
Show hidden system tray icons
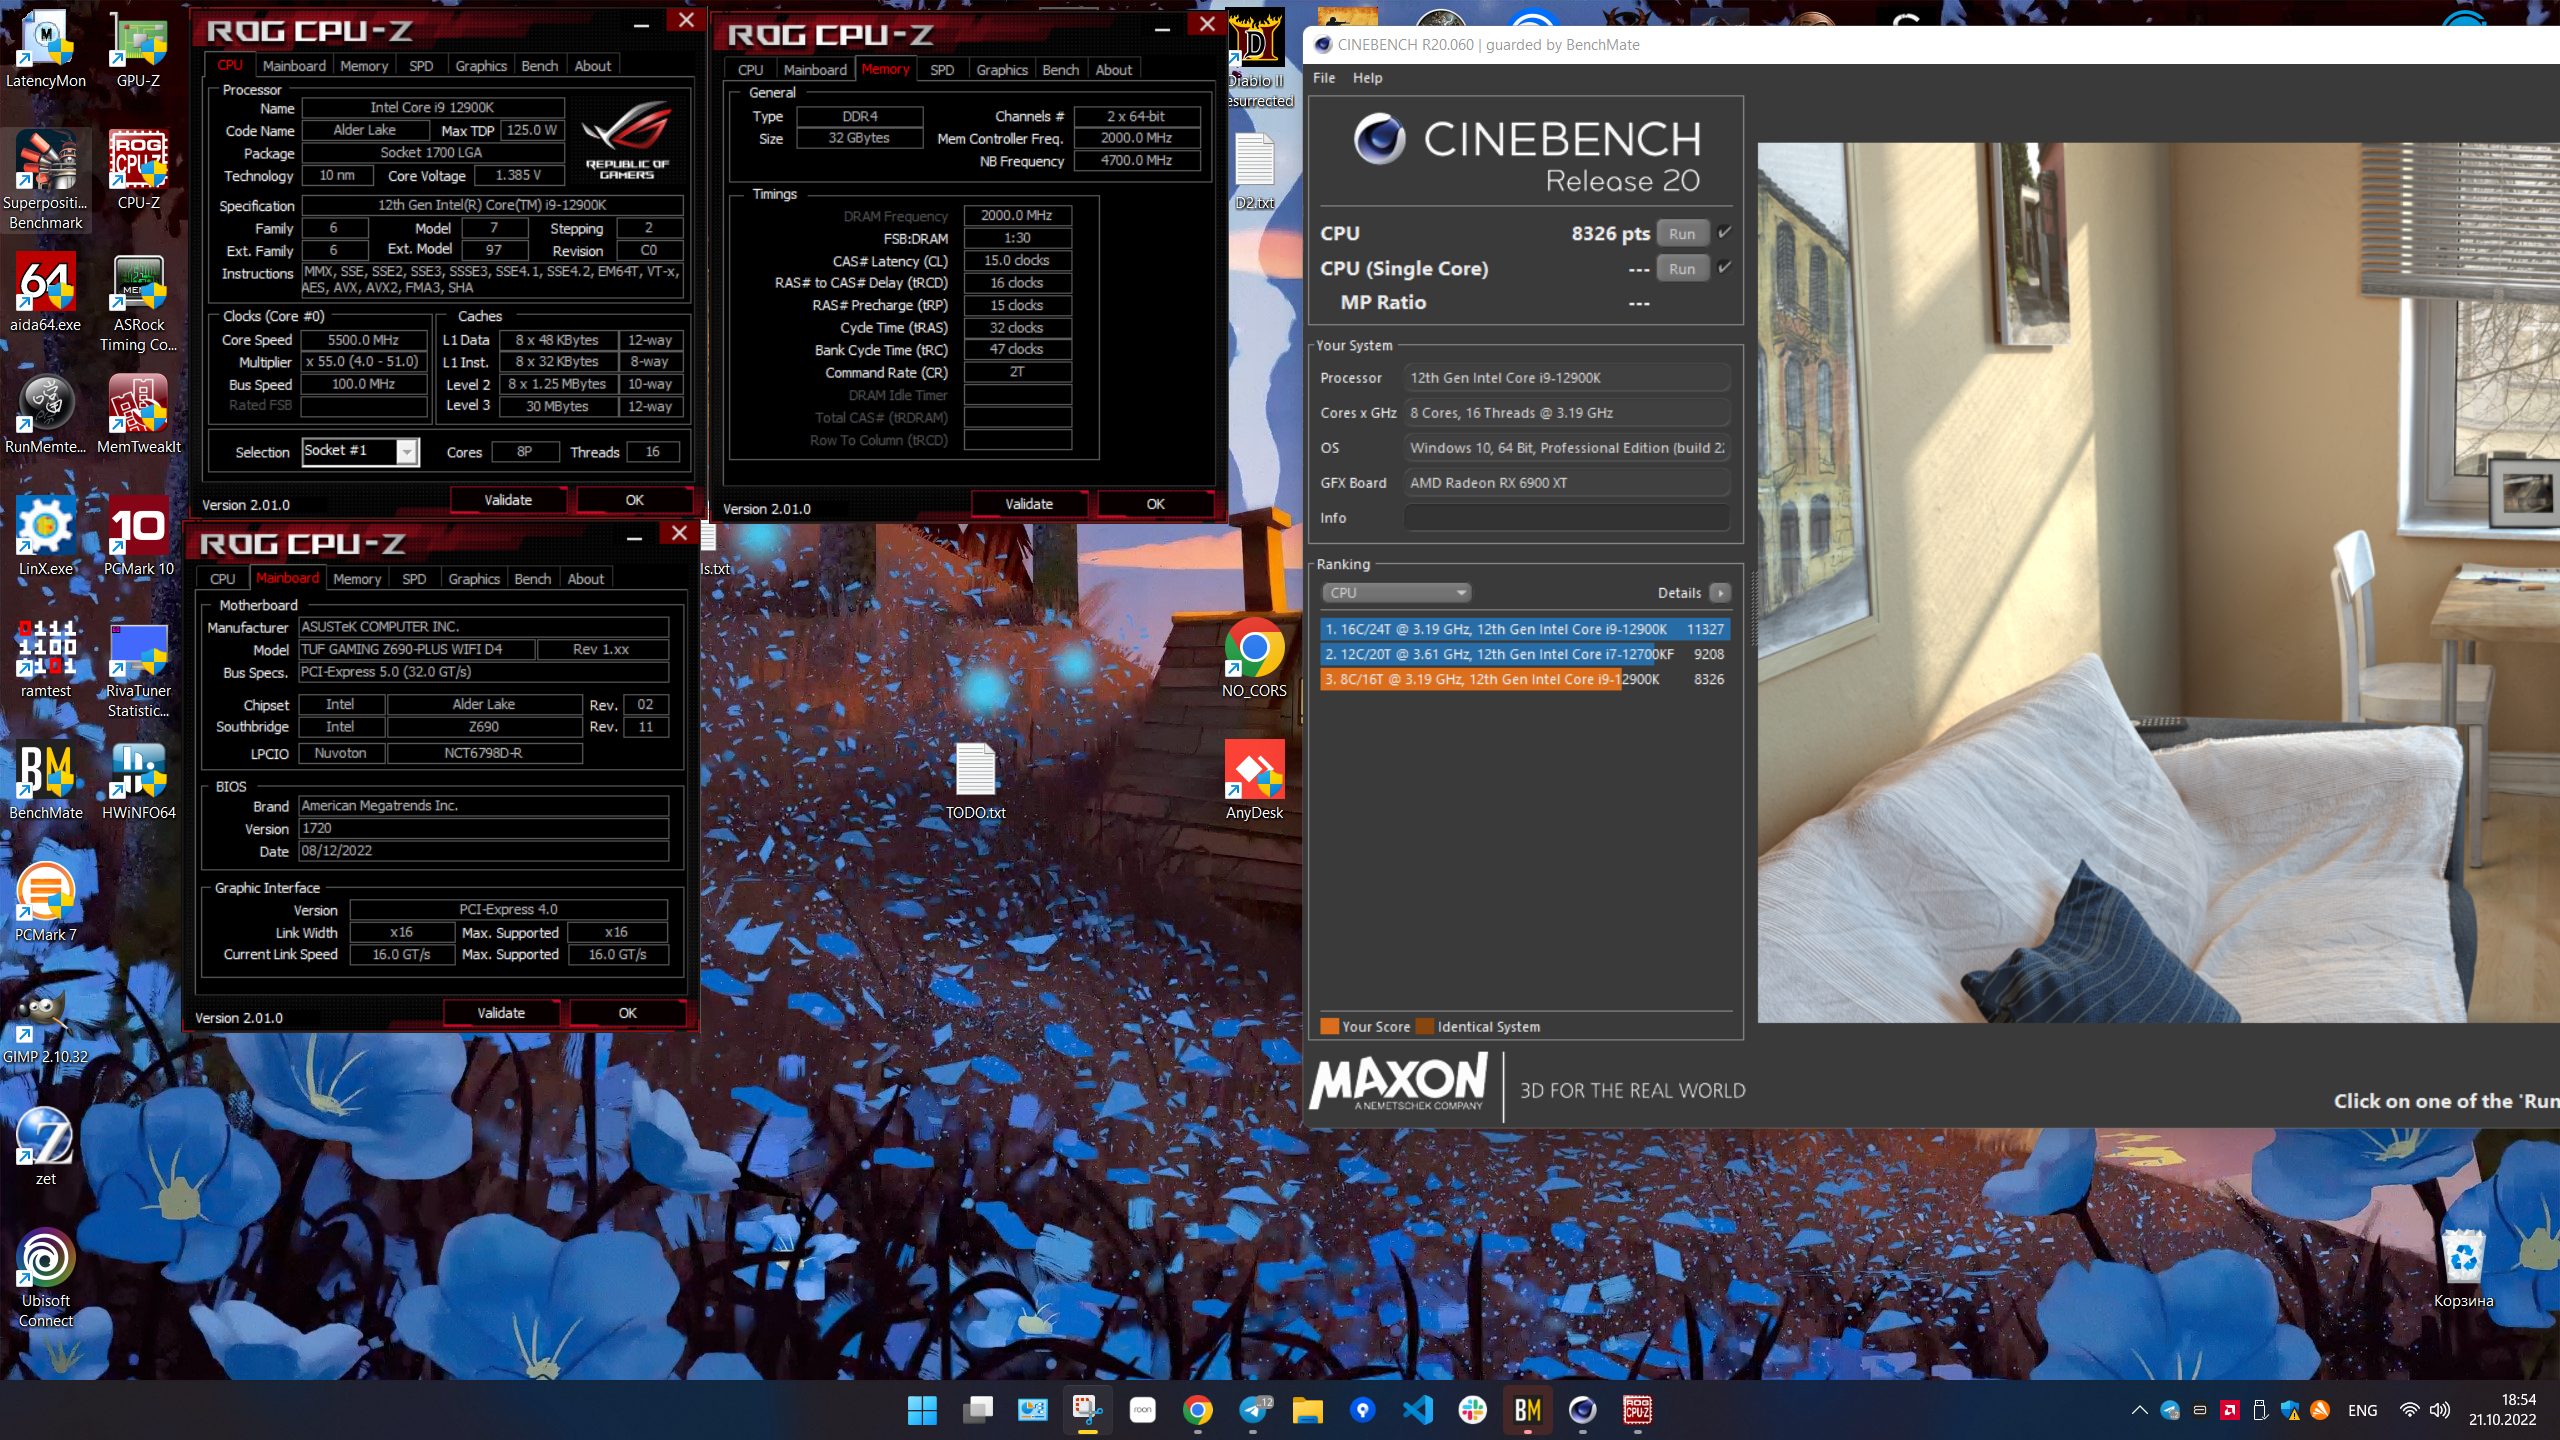2139,1410
